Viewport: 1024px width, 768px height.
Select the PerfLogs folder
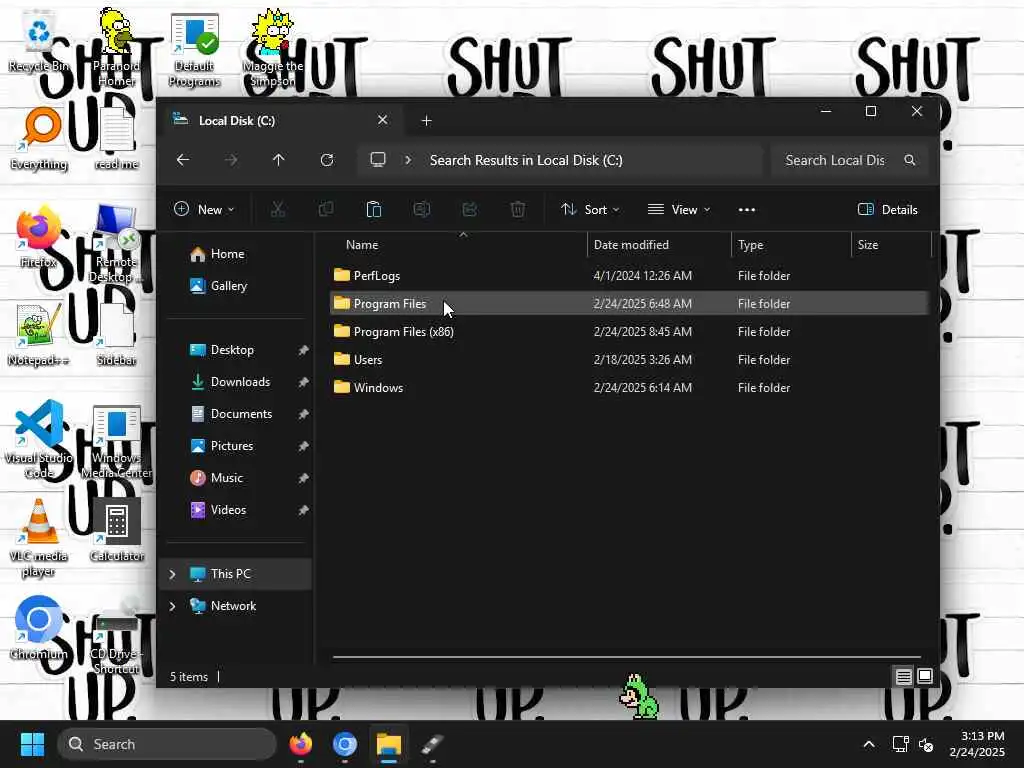[630, 276]
